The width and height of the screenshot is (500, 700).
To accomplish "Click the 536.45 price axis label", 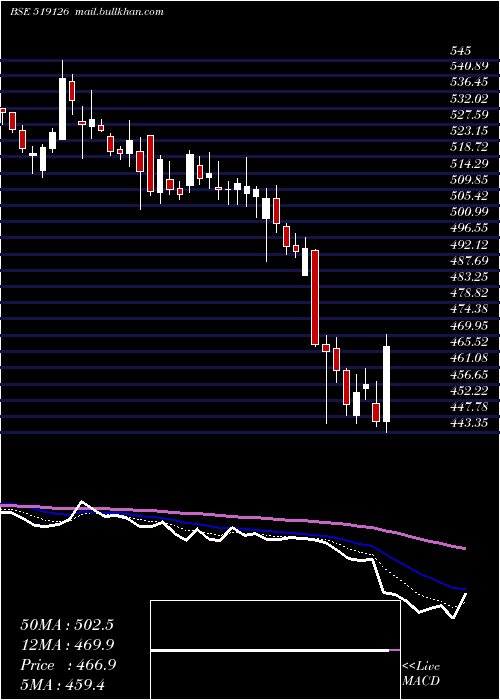I will point(469,83).
